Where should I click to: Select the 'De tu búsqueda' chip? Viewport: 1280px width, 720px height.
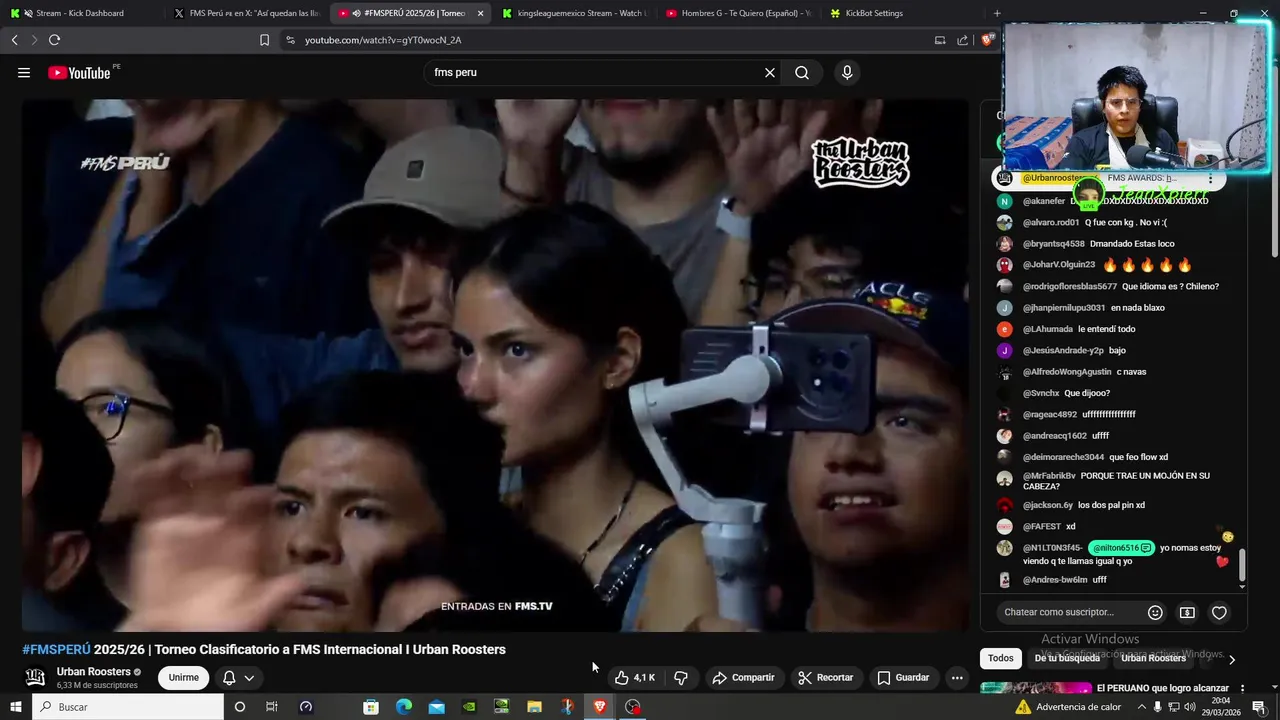[x=1067, y=658]
